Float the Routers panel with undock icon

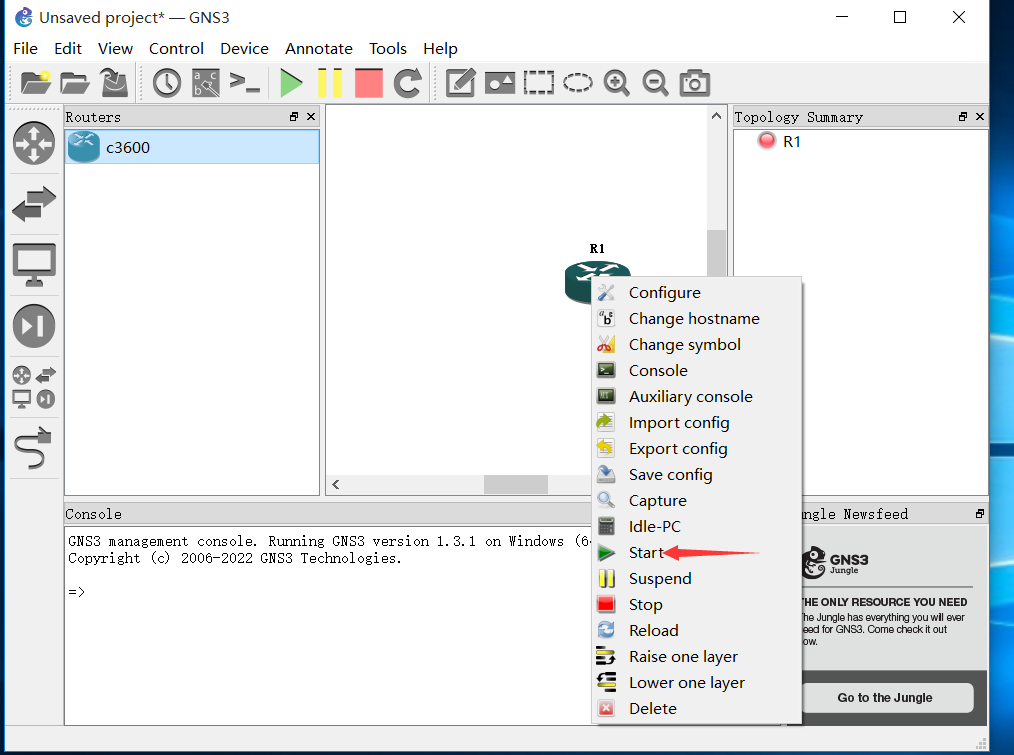click(x=294, y=116)
